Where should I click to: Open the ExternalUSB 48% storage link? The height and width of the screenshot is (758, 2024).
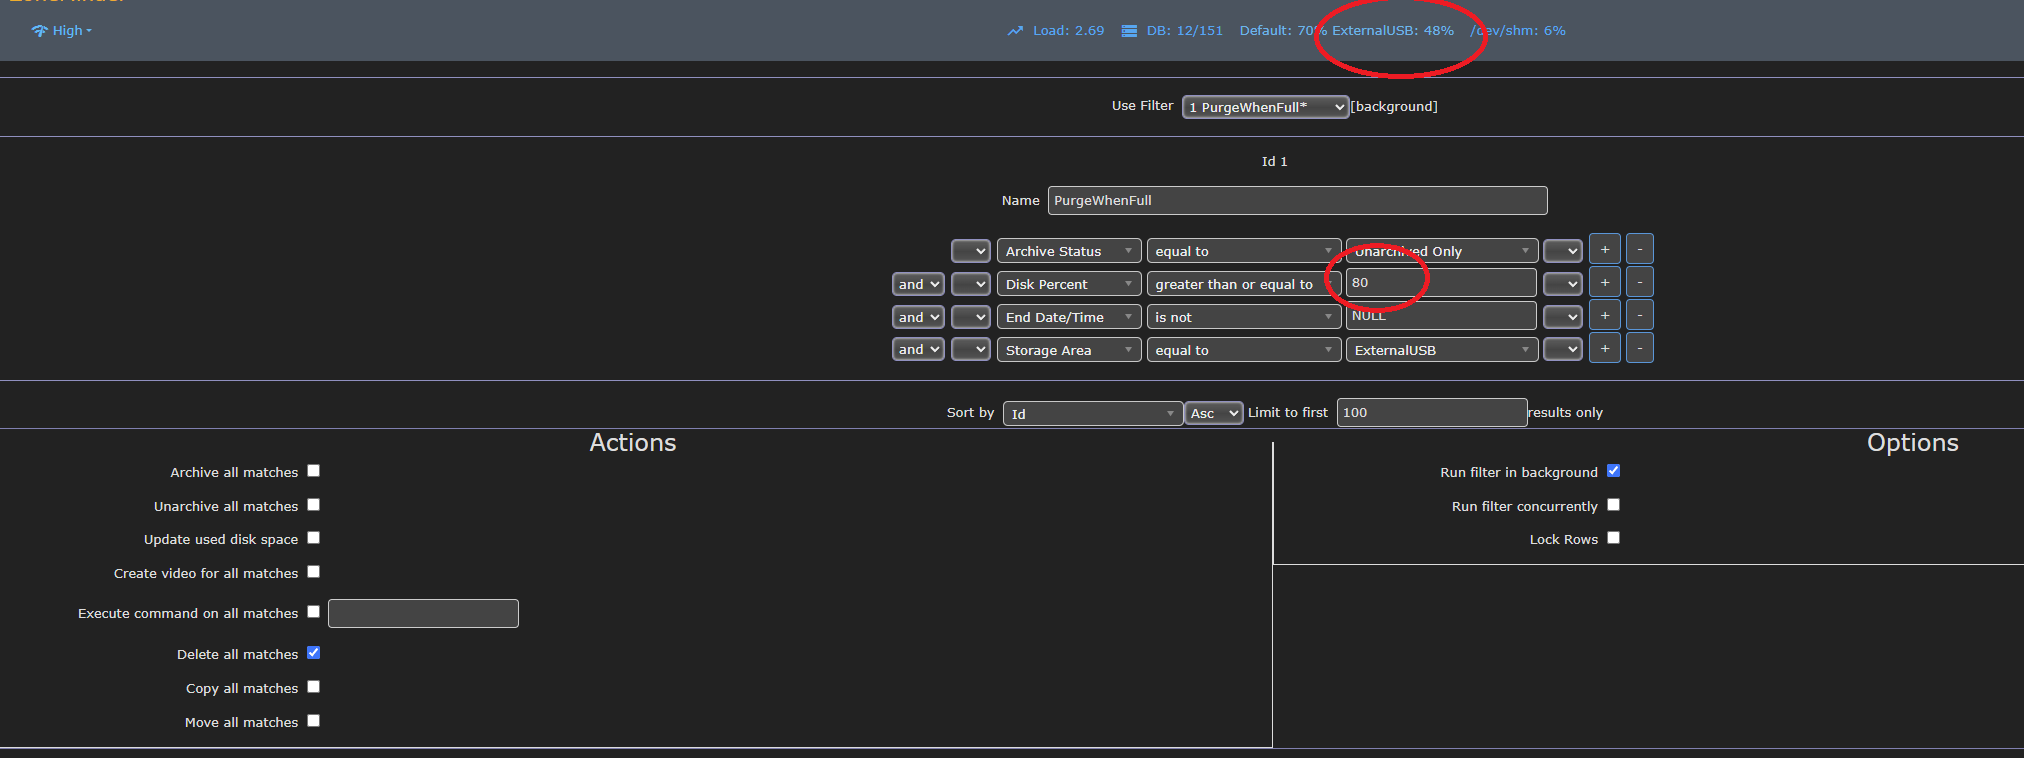tap(1392, 31)
